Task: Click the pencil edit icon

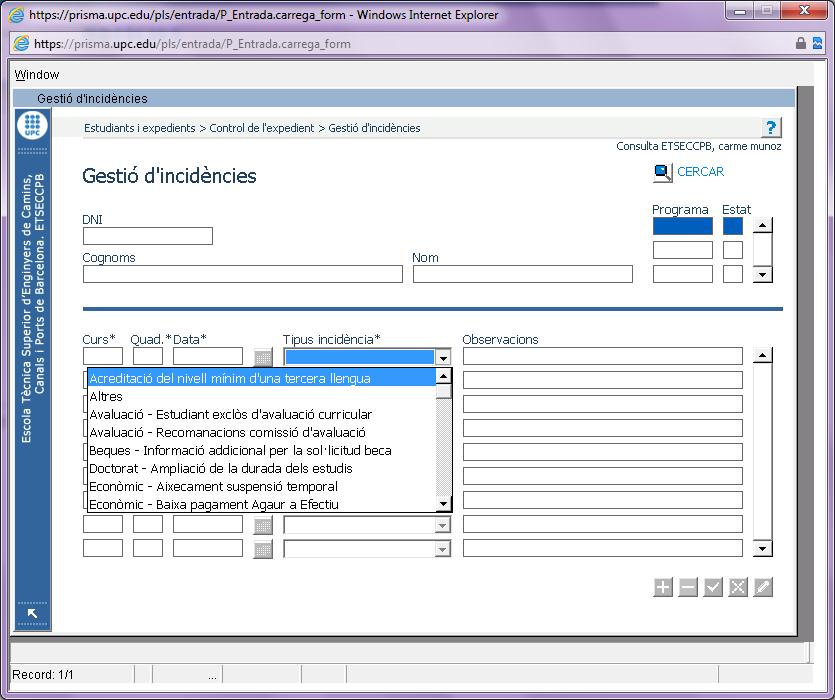Action: pyautogui.click(x=763, y=588)
